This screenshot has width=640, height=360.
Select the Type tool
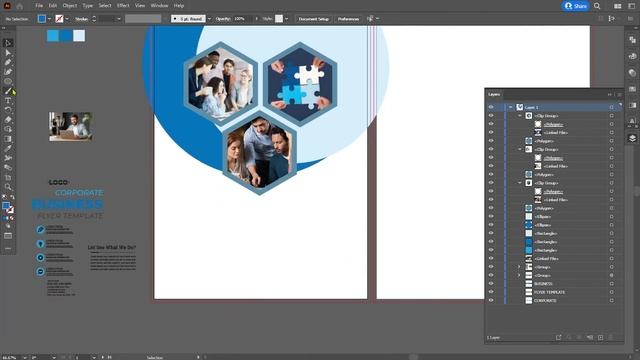pos(8,100)
